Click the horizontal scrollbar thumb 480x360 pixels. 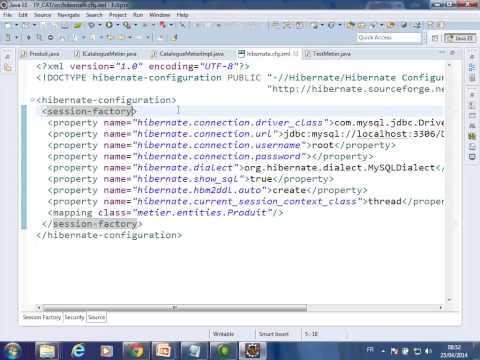pyautogui.click(x=174, y=308)
